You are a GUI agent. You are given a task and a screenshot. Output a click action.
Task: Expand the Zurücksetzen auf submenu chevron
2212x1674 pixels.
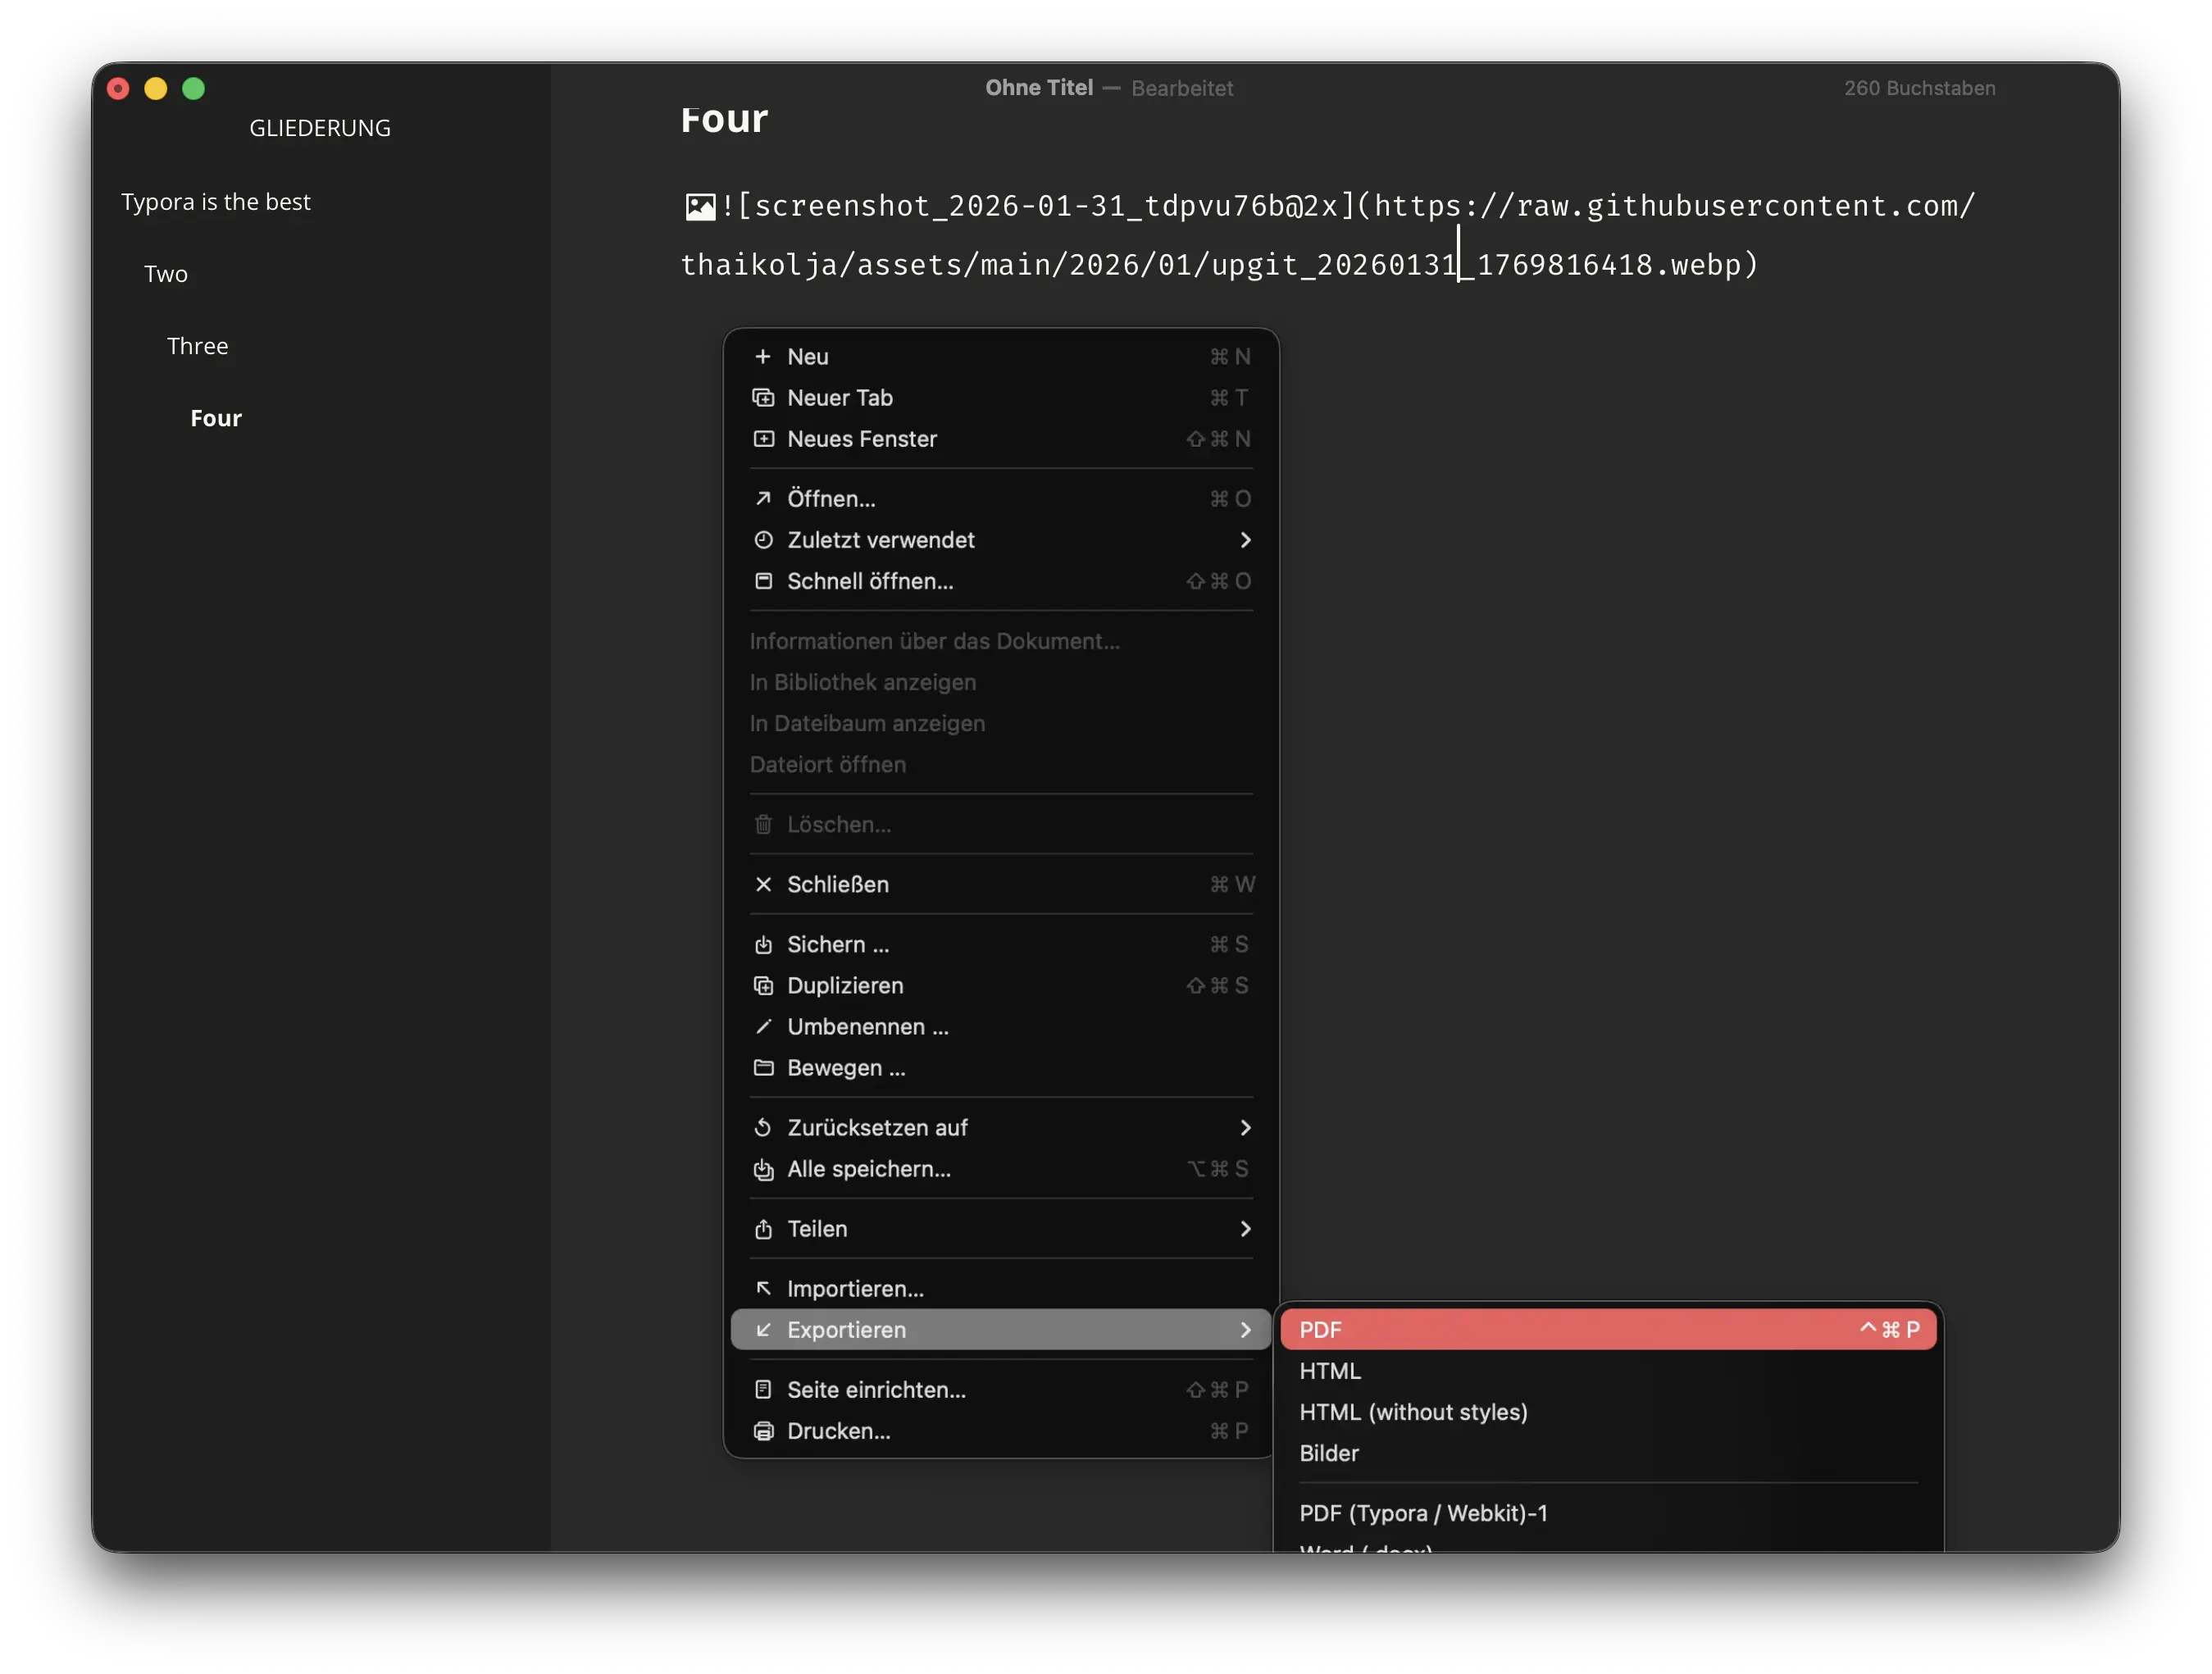1245,1128
